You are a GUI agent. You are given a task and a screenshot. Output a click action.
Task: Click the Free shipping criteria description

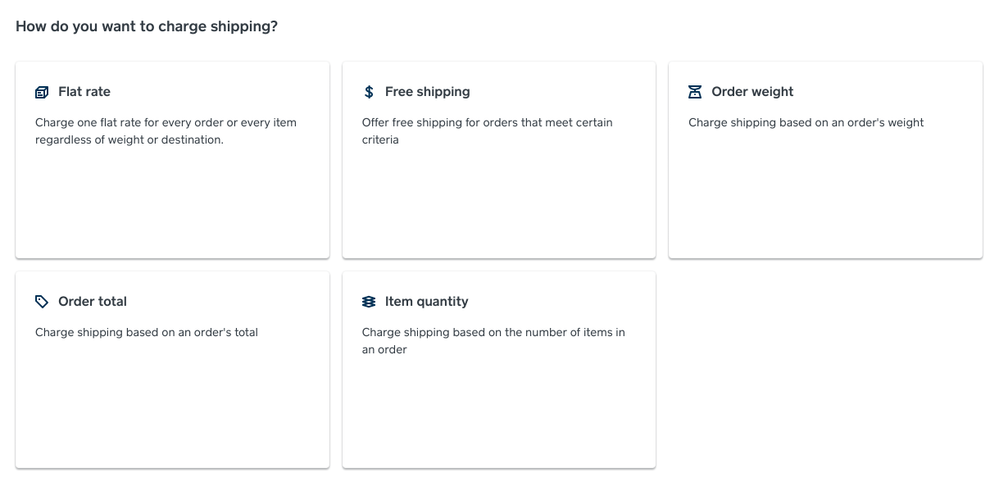pos(487,131)
